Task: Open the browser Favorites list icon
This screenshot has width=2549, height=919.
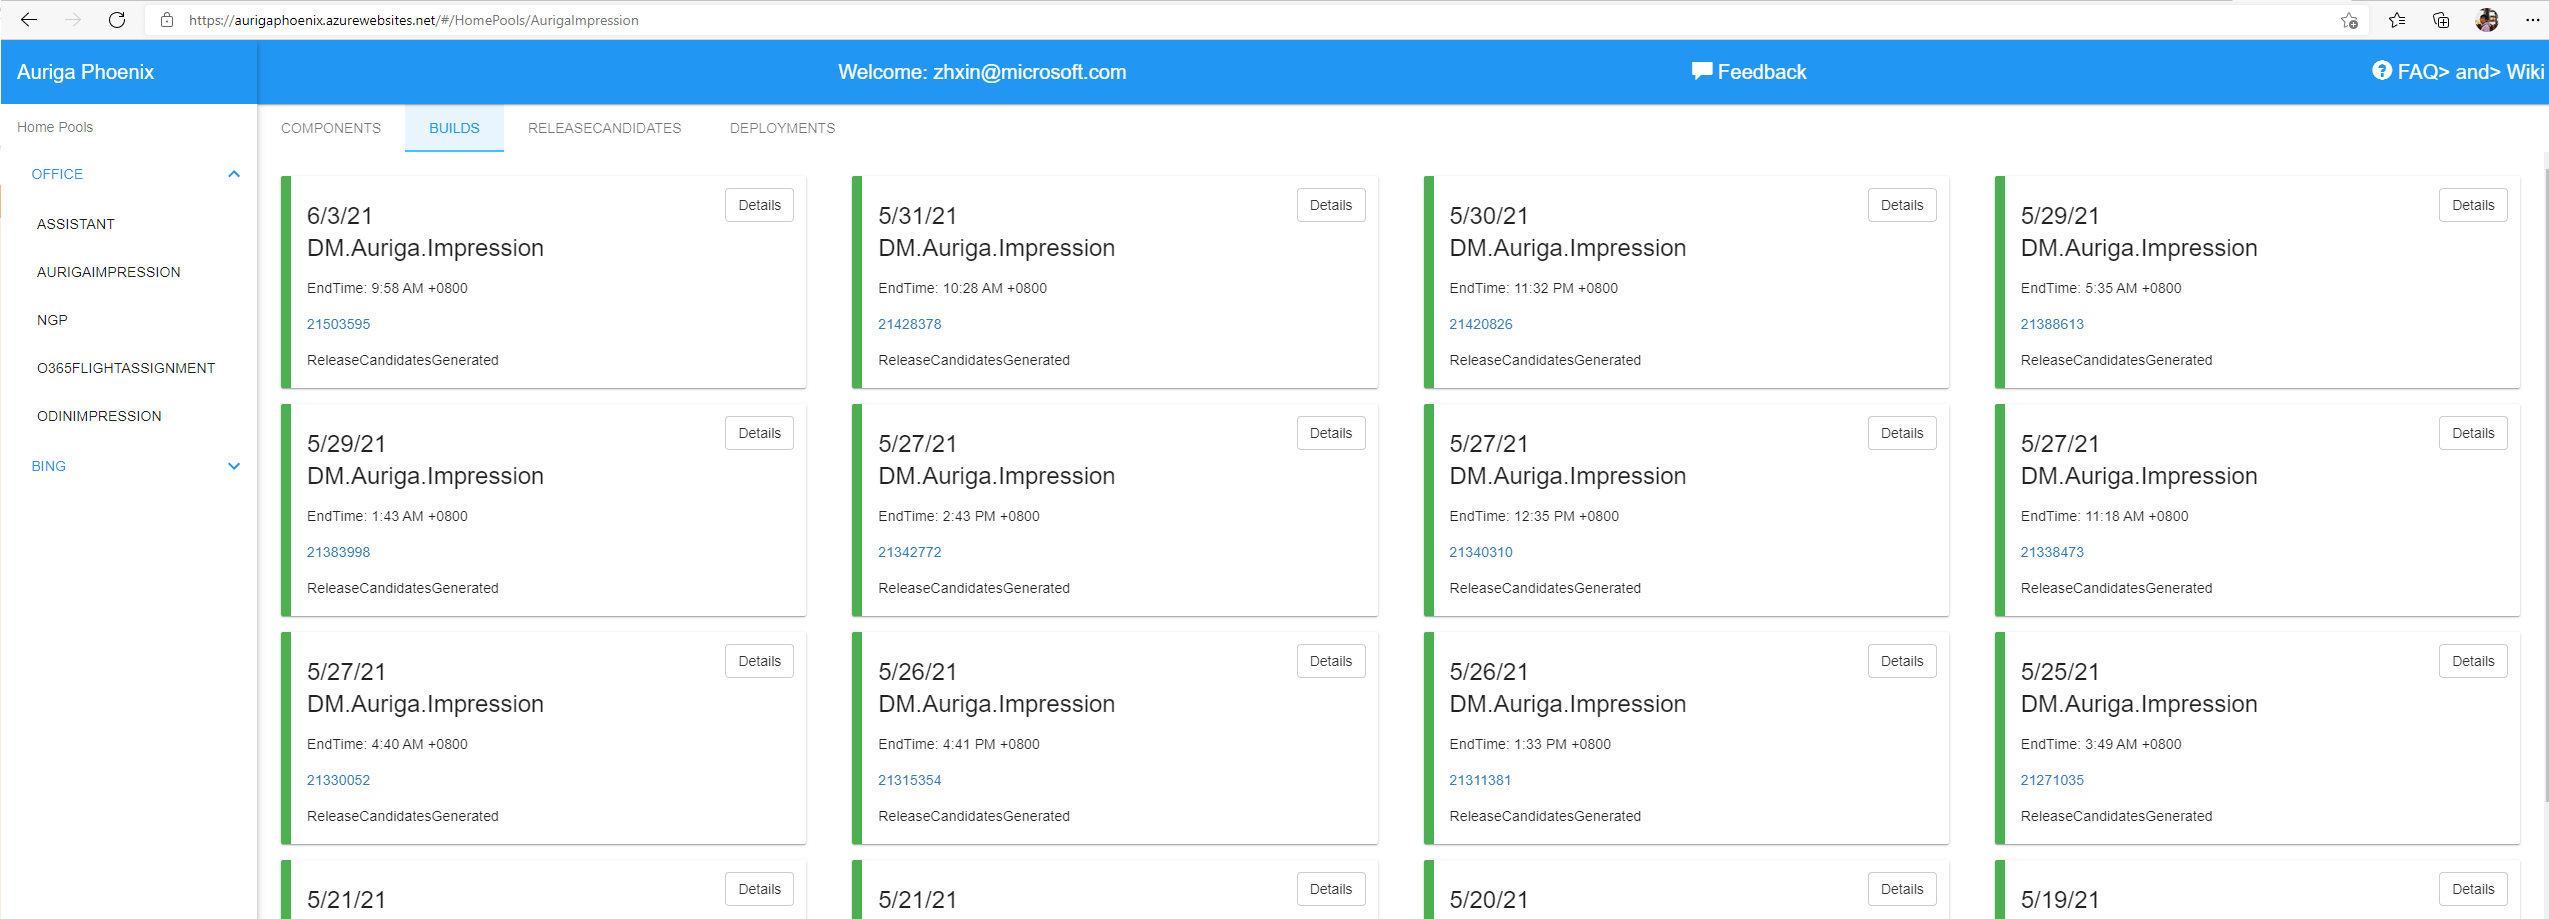Action: click(x=2397, y=20)
